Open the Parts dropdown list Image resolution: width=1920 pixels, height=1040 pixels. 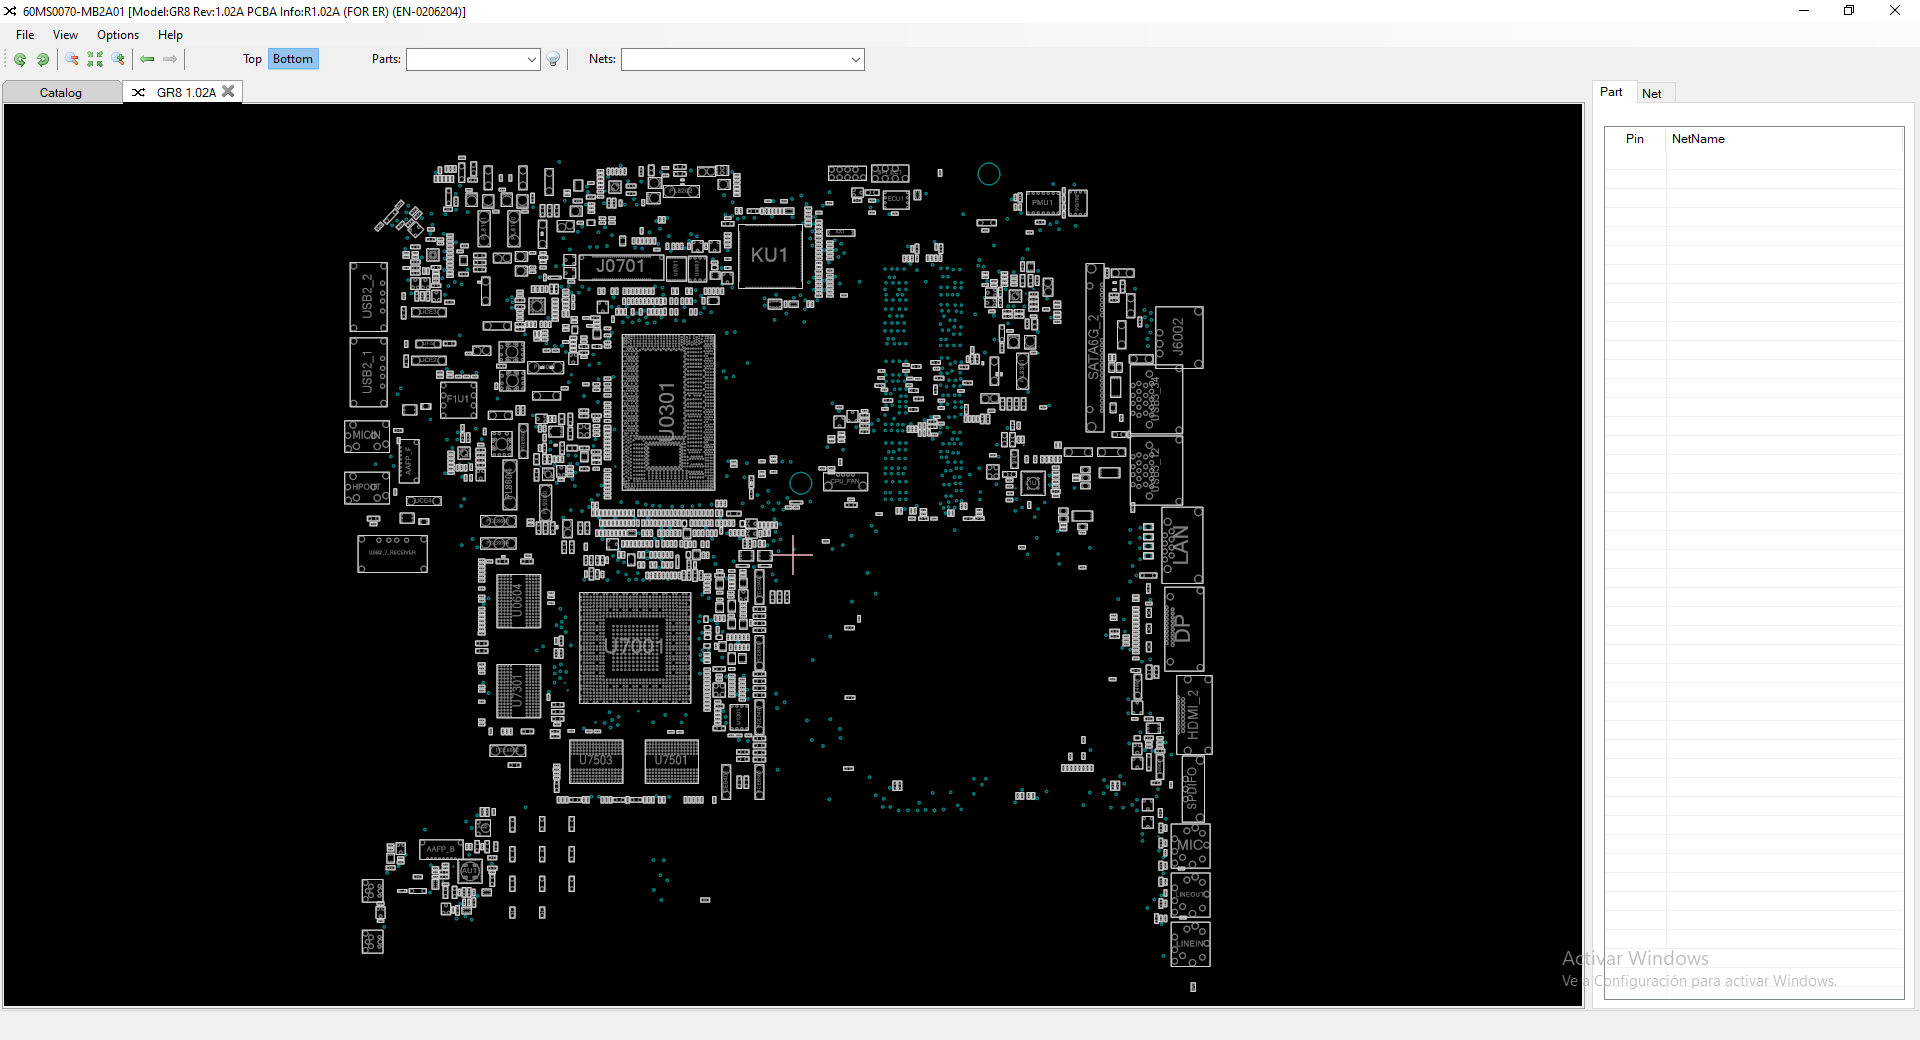tap(531, 60)
